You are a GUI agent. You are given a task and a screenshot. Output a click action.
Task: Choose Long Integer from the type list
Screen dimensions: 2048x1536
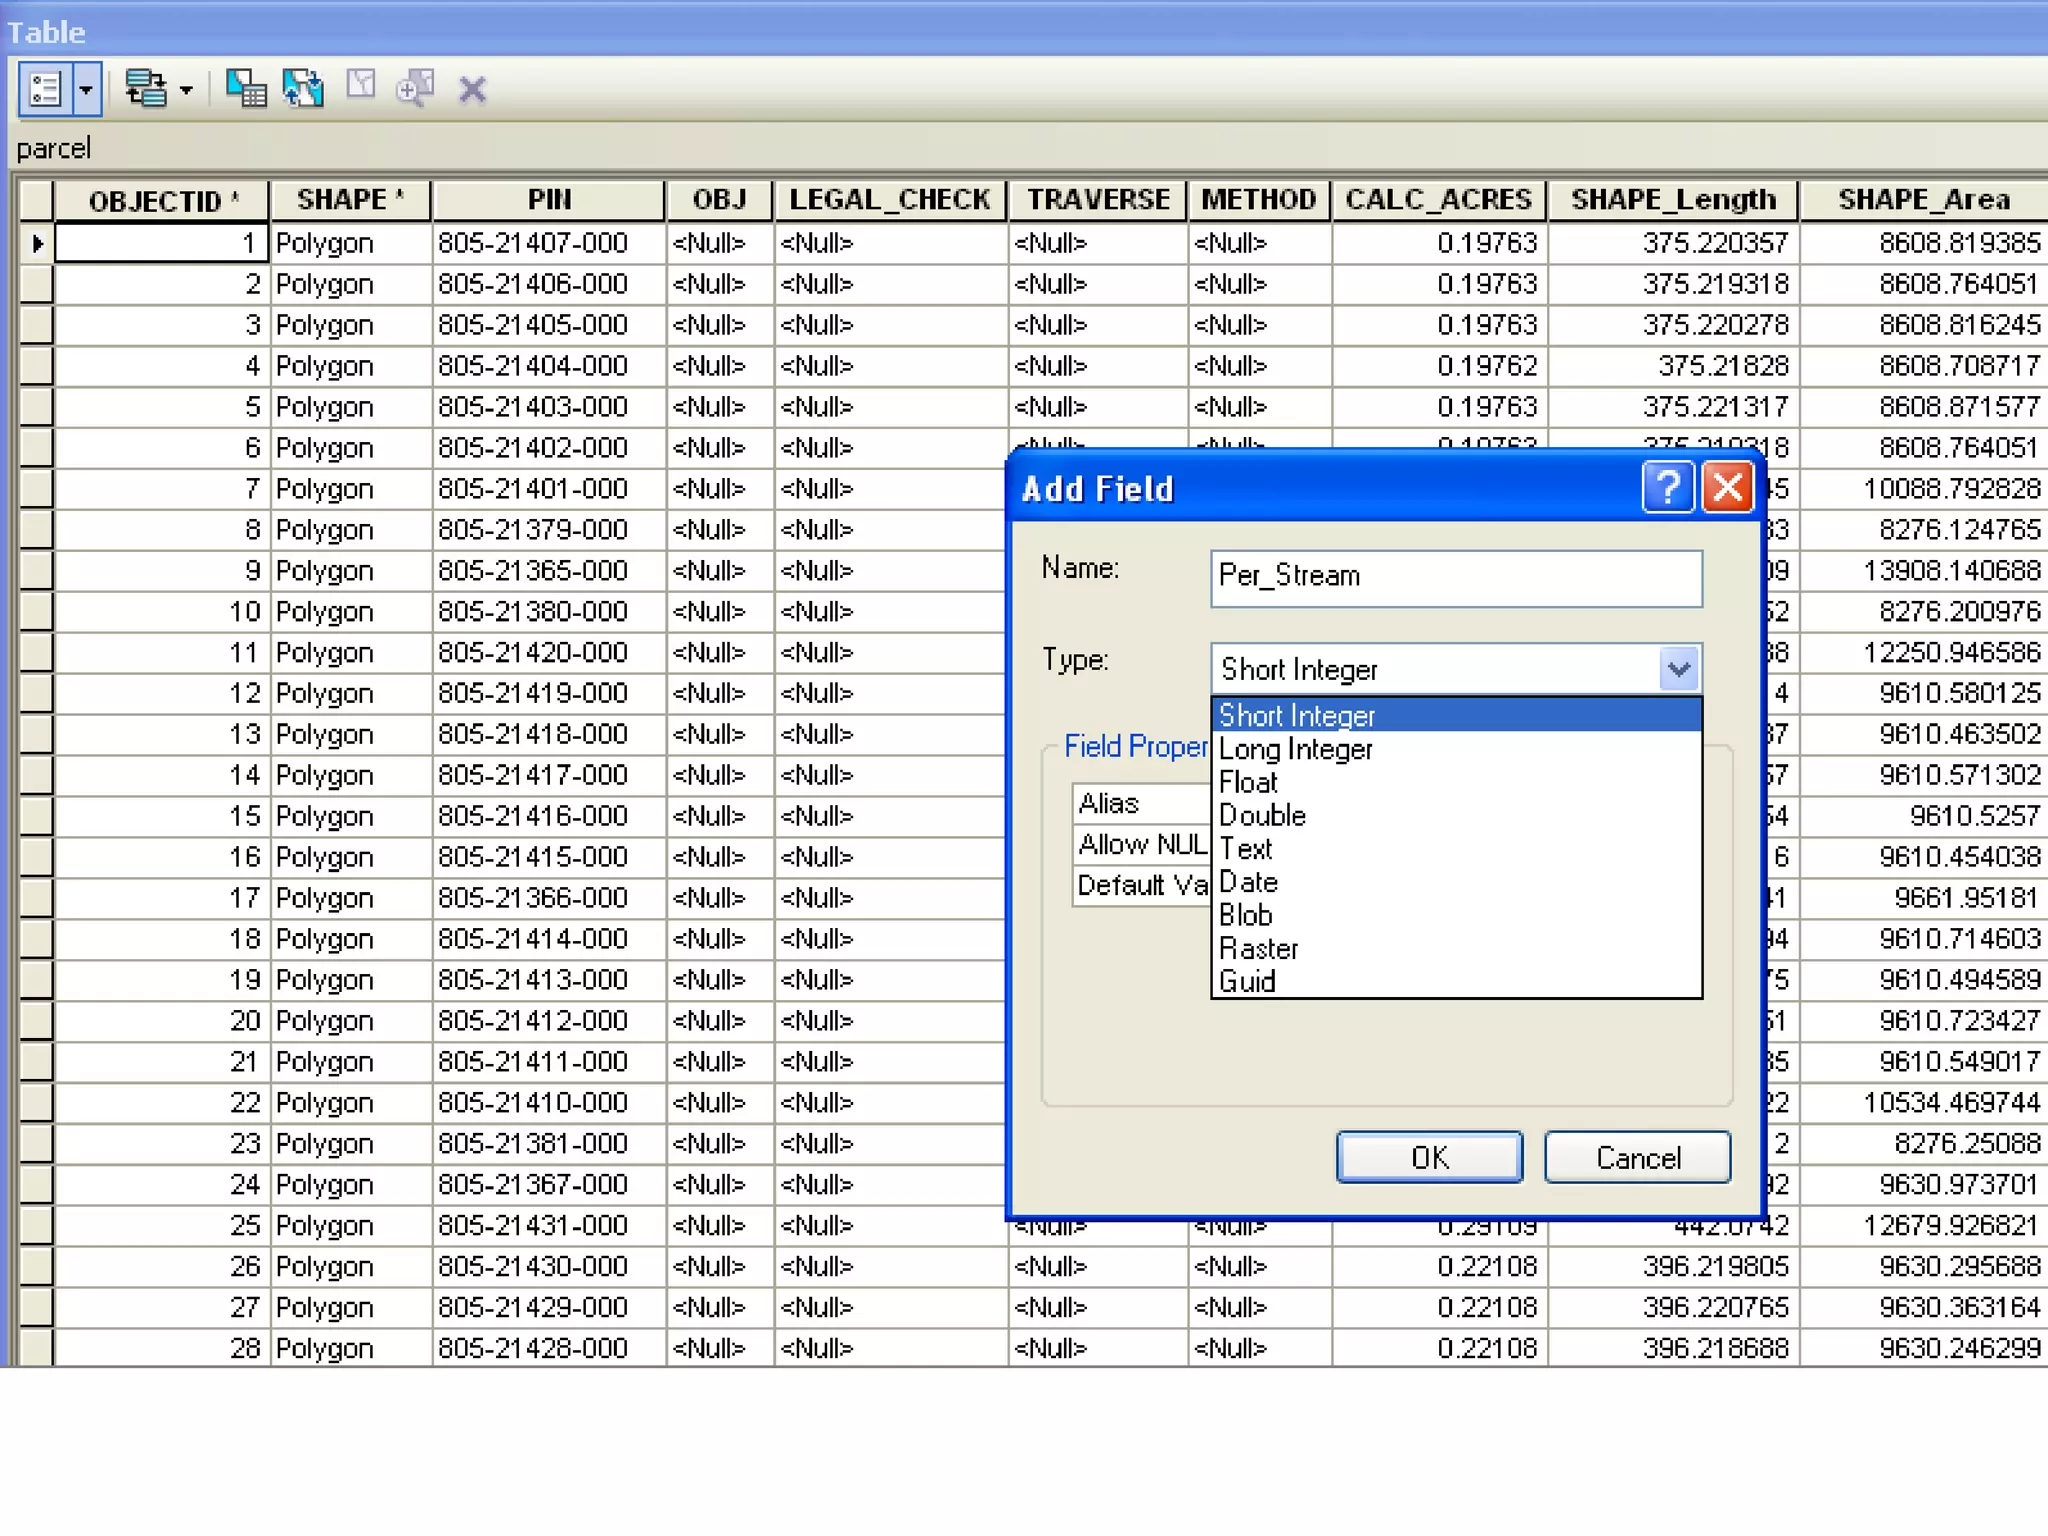tap(1295, 749)
